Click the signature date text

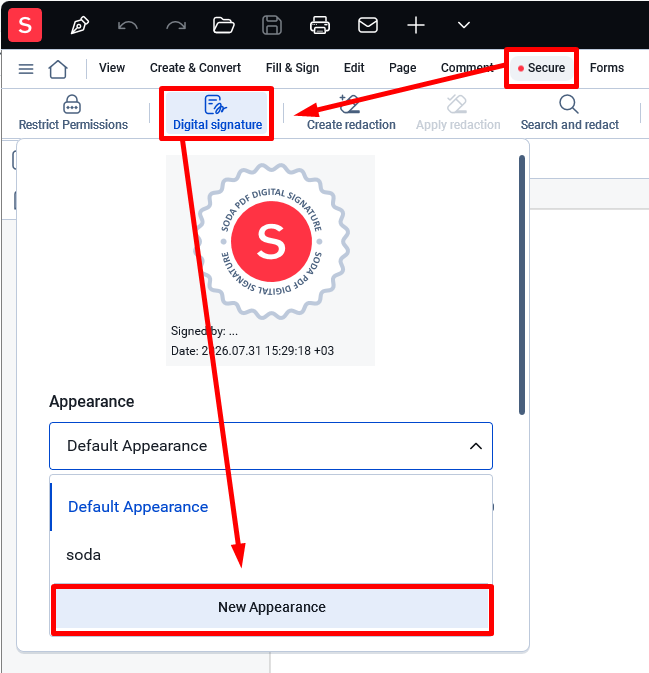(x=252, y=351)
